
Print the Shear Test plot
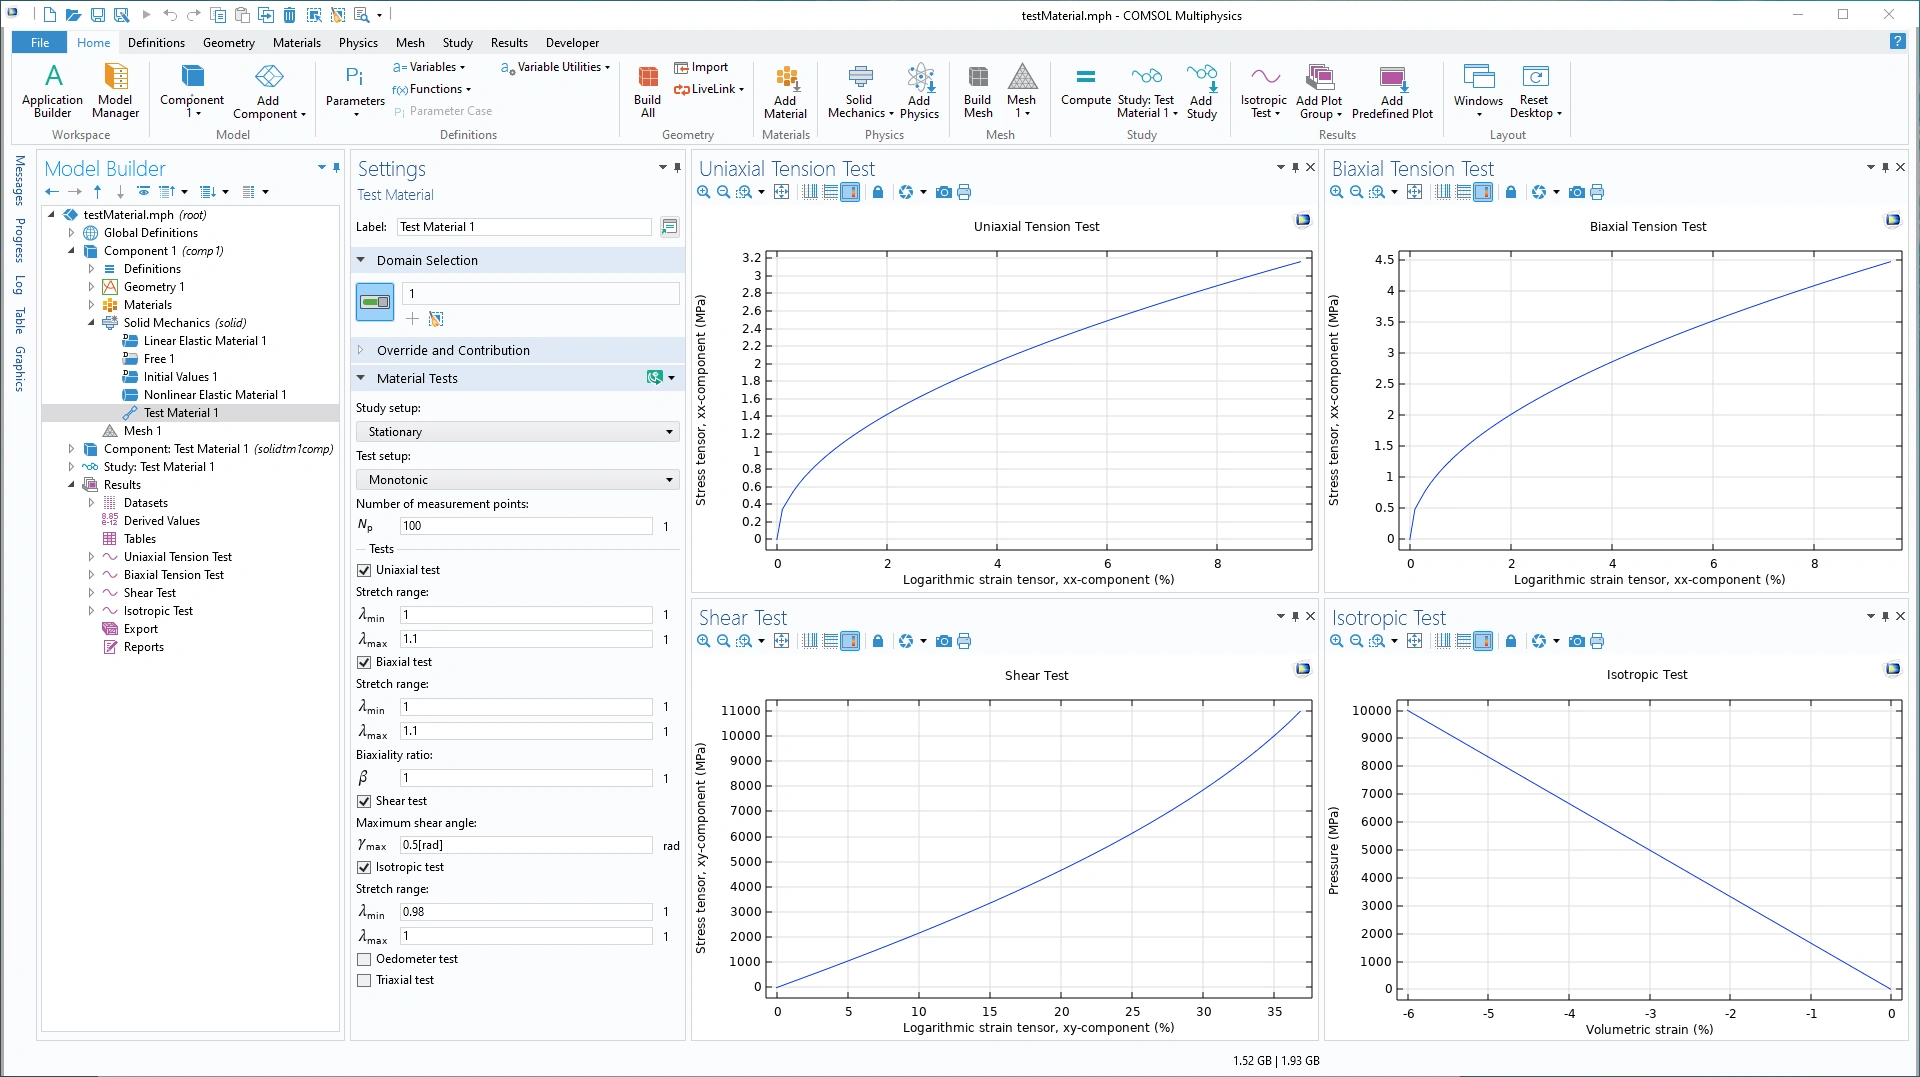964,641
